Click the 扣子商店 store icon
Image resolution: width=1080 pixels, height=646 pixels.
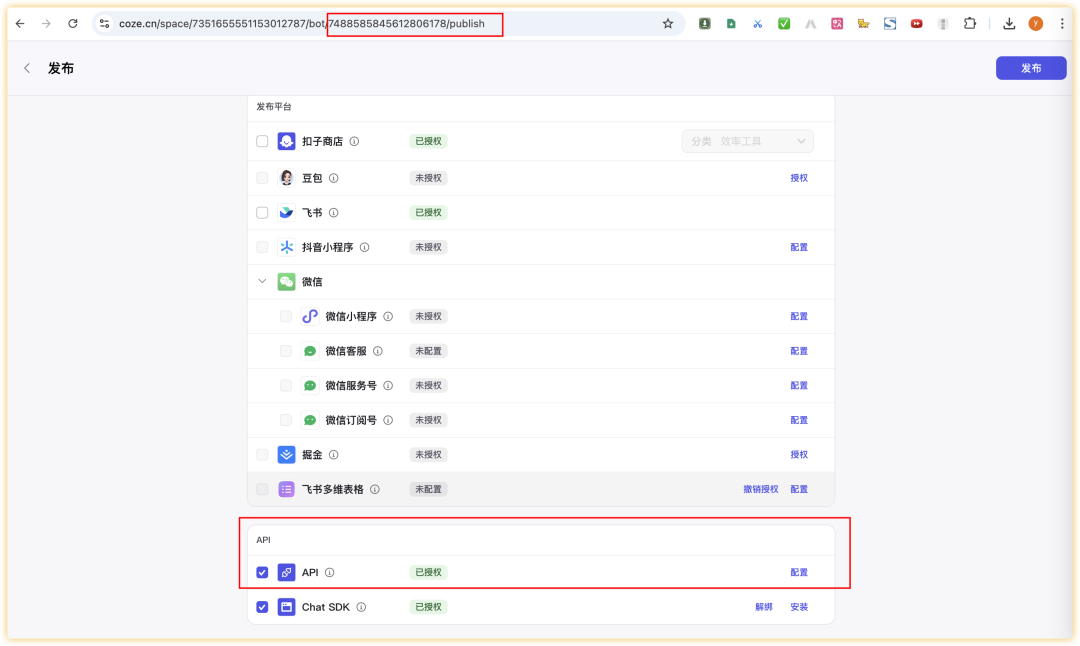click(x=287, y=141)
